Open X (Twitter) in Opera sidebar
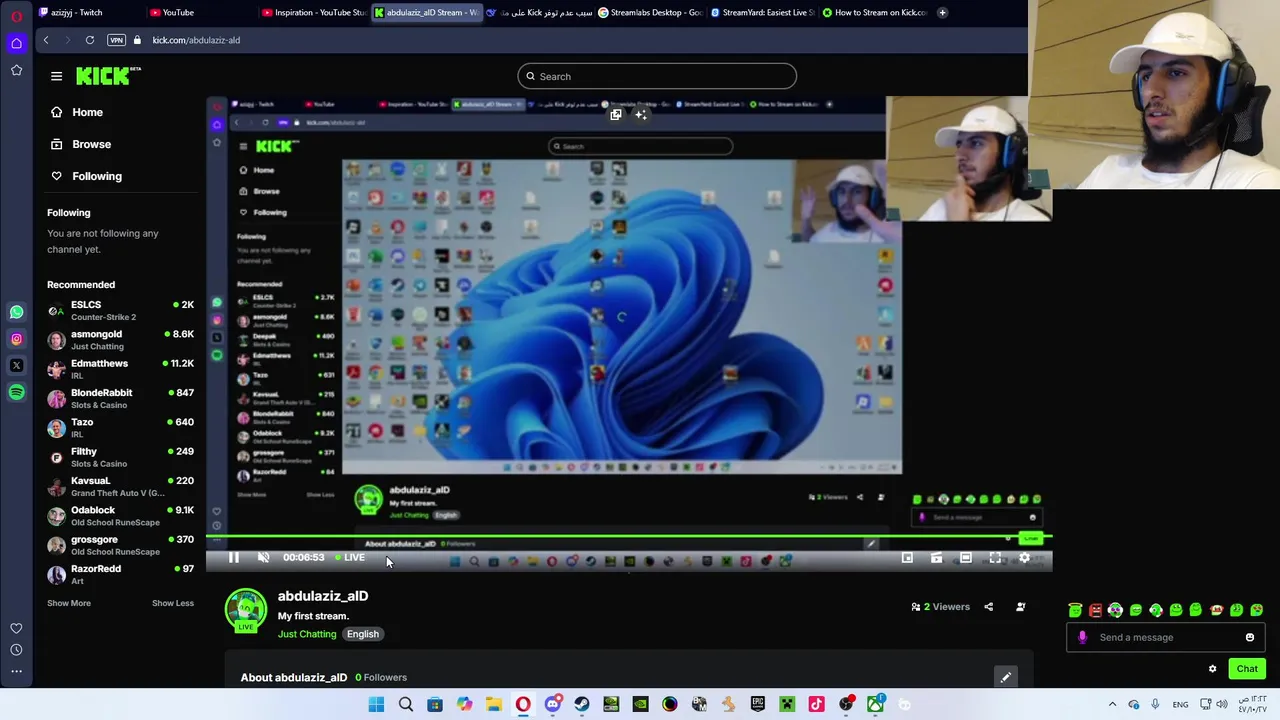 pyautogui.click(x=16, y=366)
